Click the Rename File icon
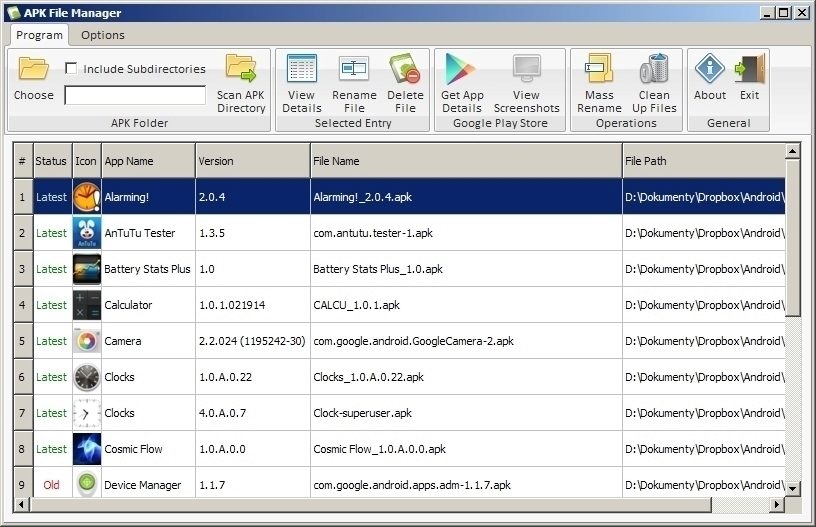 coord(354,69)
